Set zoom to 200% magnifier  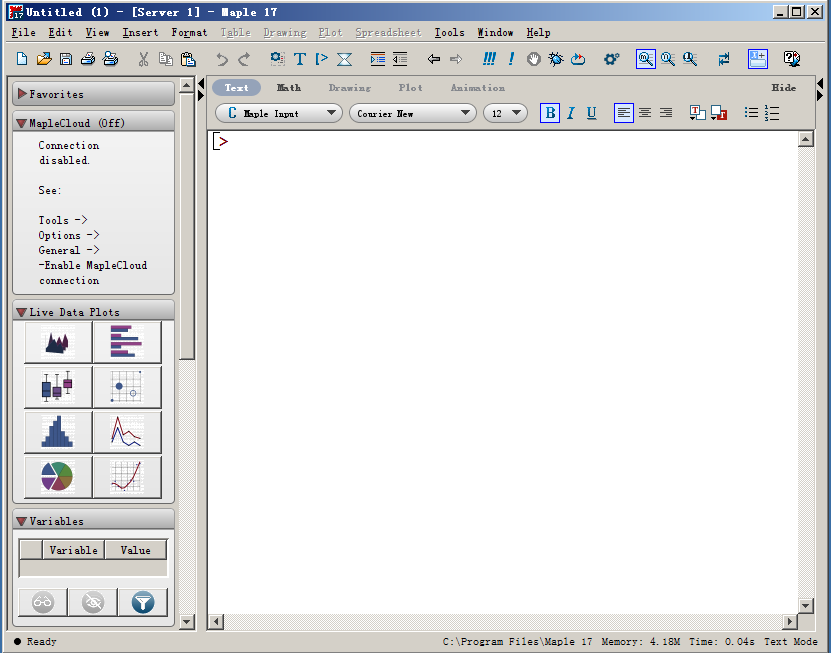coord(690,59)
